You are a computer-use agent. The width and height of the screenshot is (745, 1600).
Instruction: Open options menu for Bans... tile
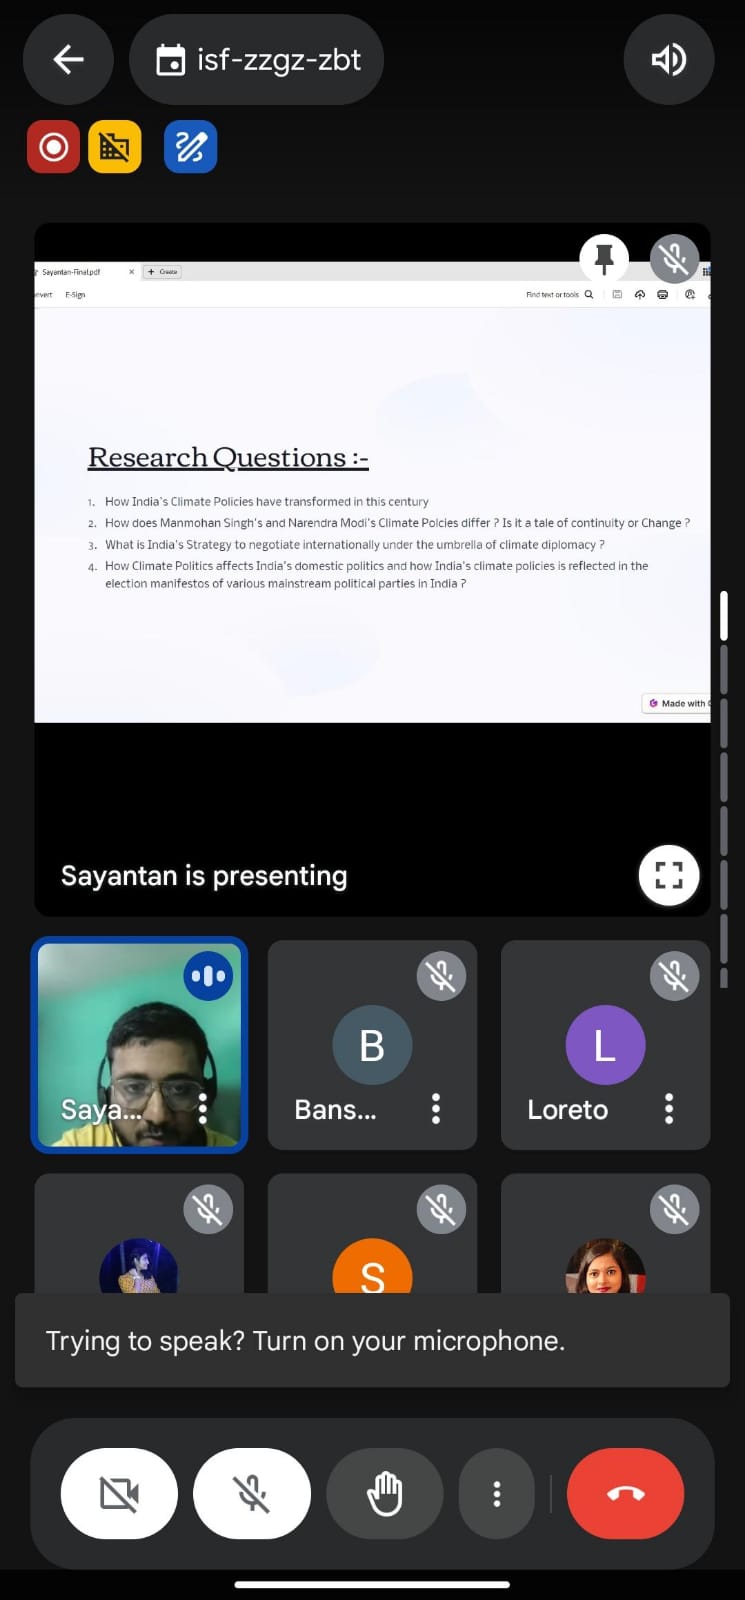click(x=436, y=1108)
